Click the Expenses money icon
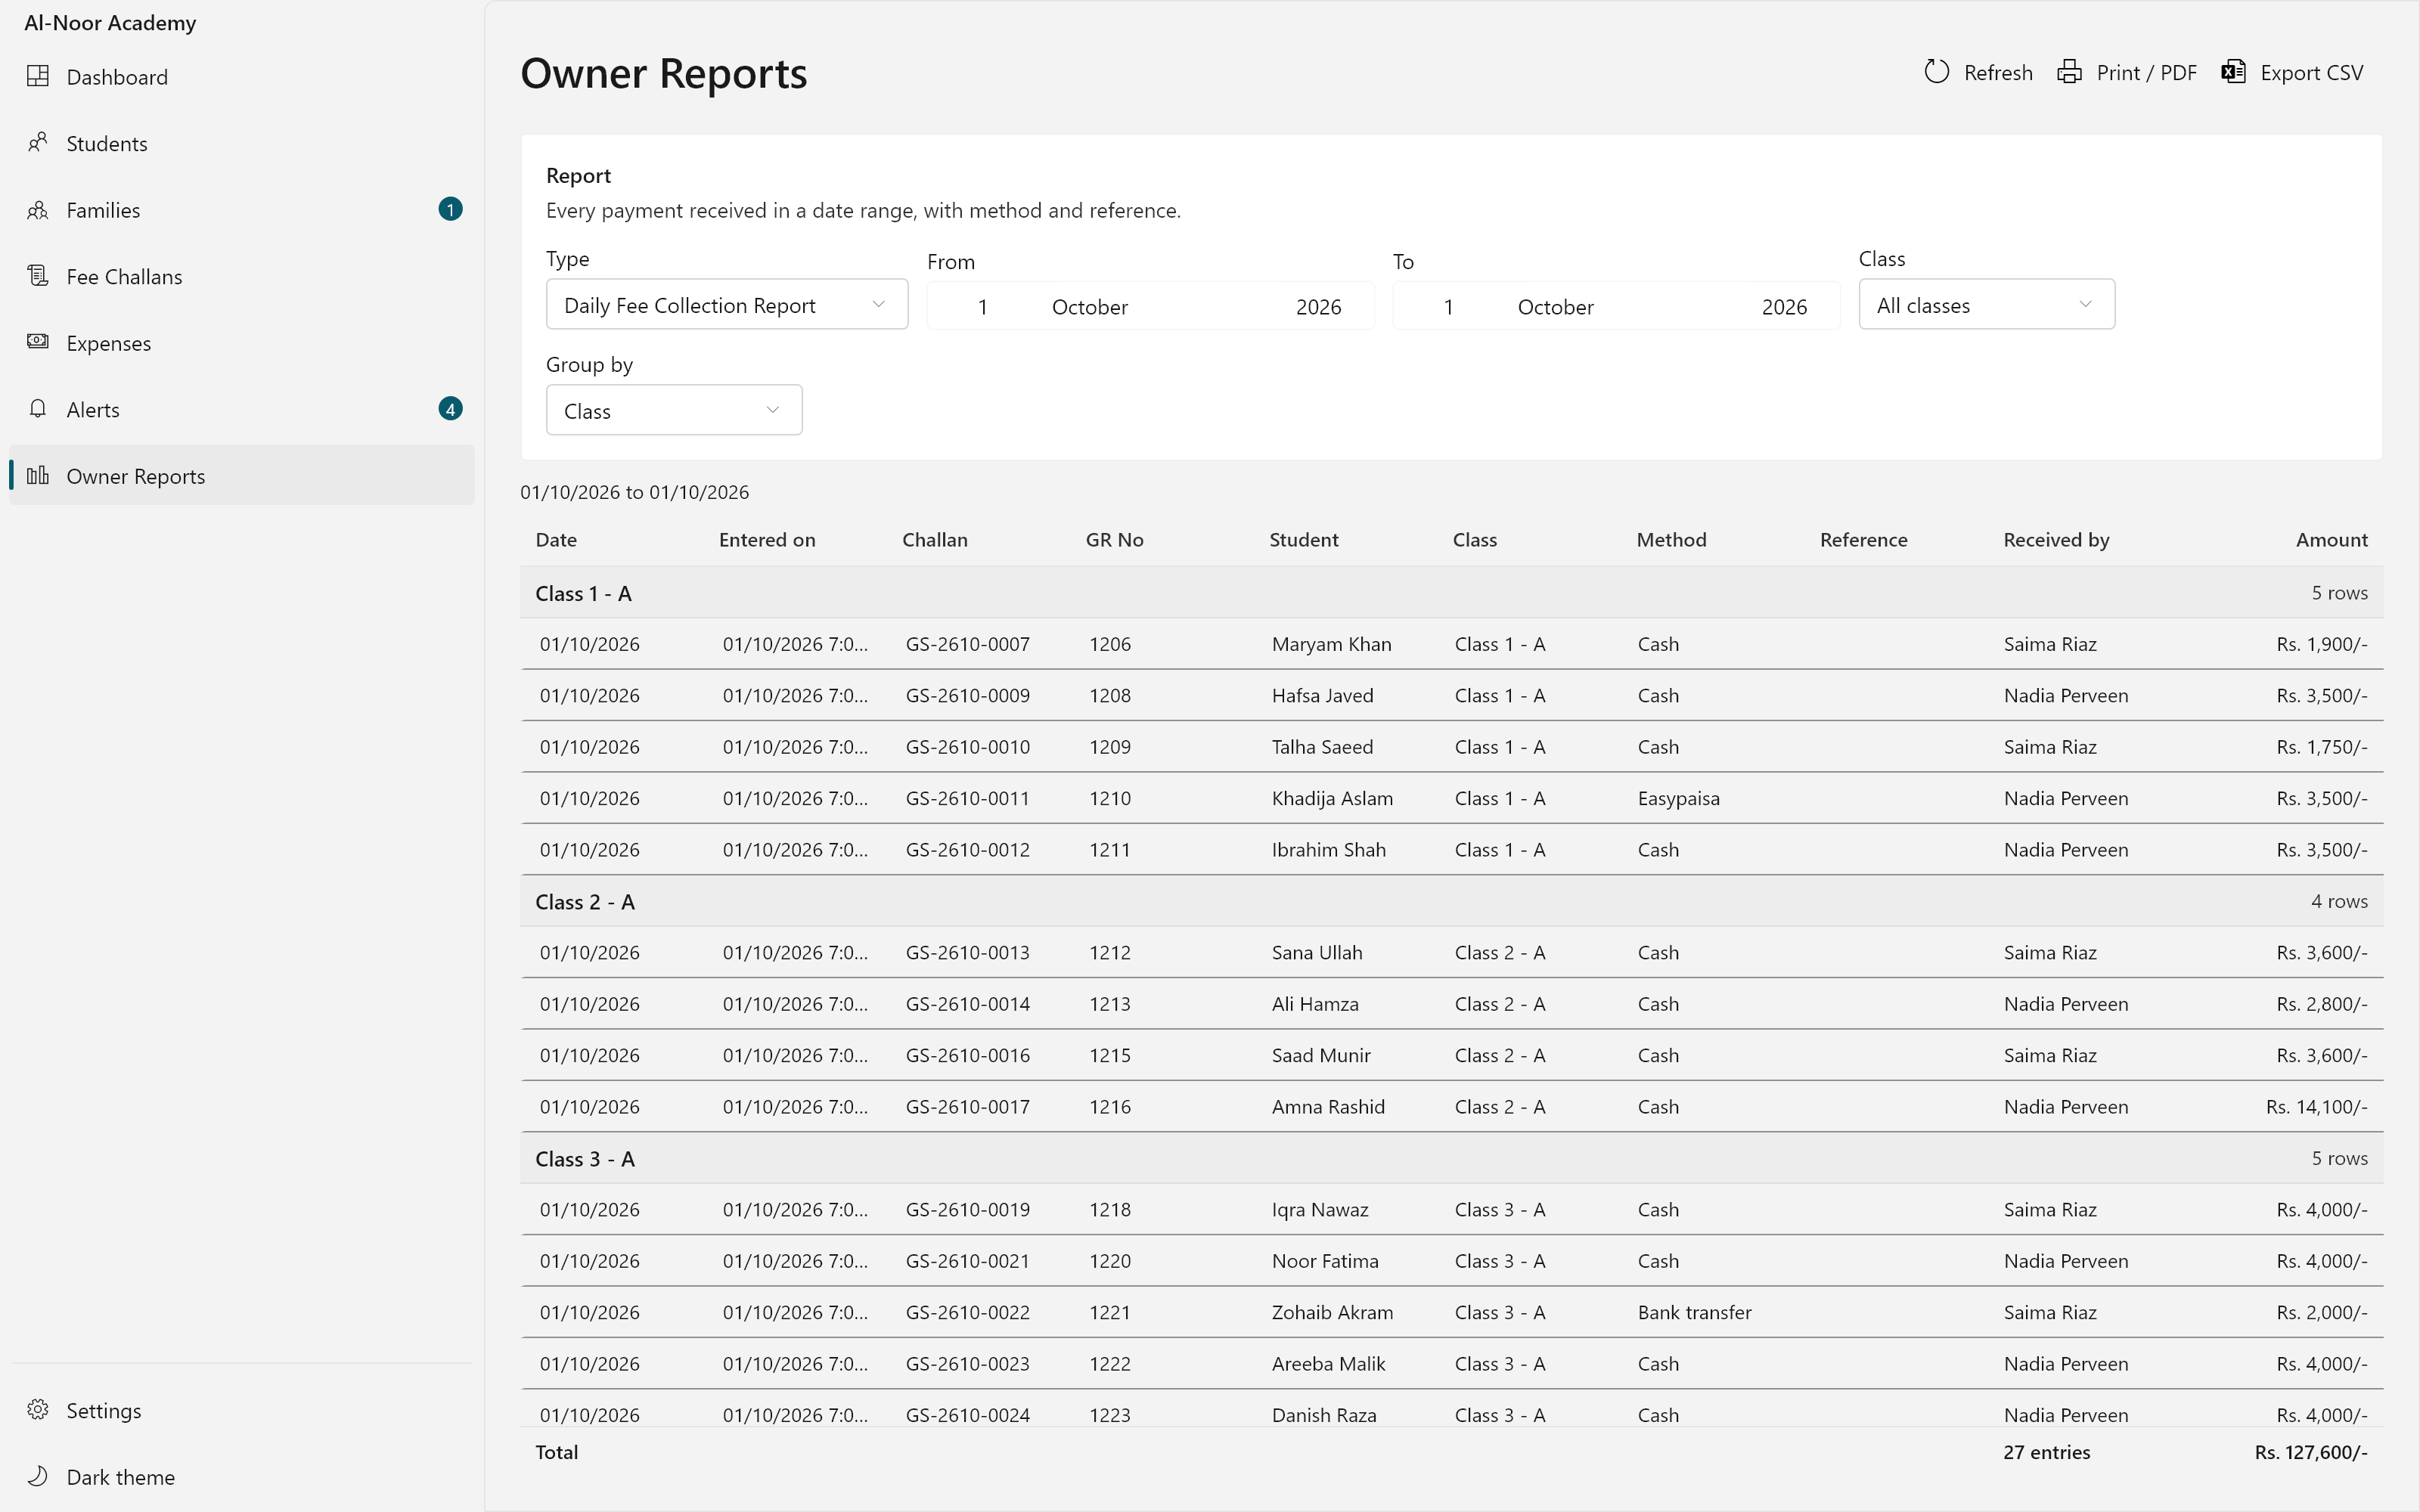Screen dimensions: 2420x1512 (38, 342)
